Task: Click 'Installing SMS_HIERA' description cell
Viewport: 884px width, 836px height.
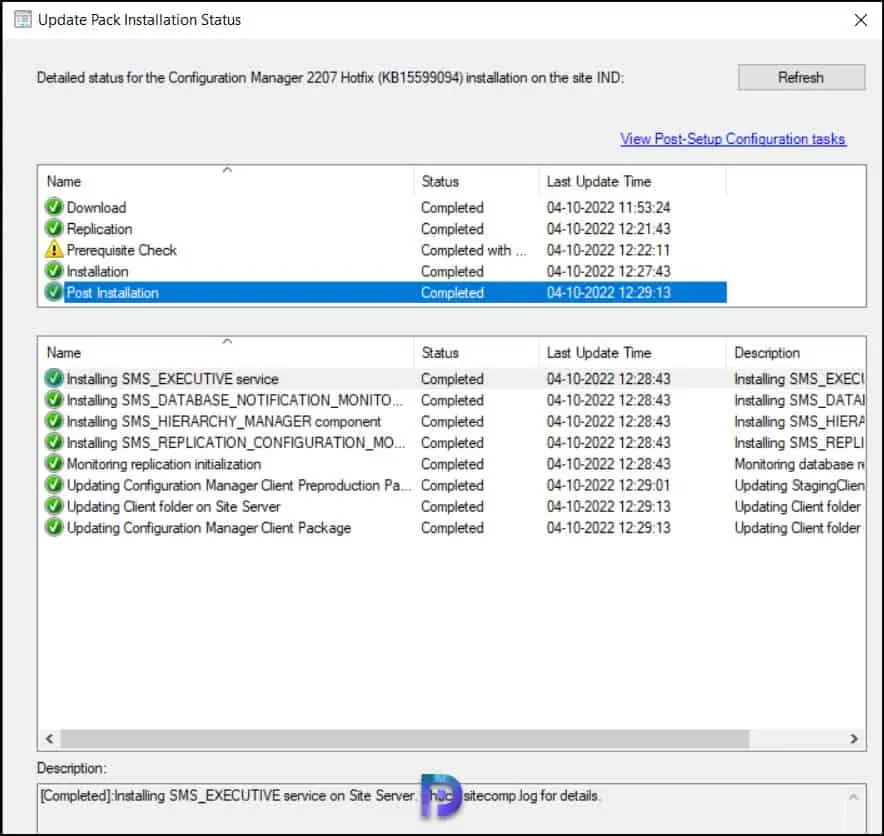Action: pos(799,421)
